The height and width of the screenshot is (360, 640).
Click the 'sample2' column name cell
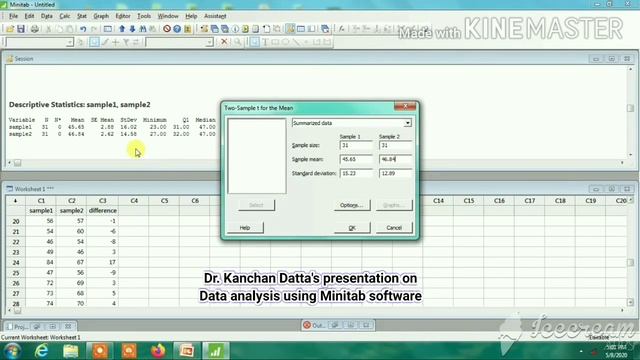(71, 211)
